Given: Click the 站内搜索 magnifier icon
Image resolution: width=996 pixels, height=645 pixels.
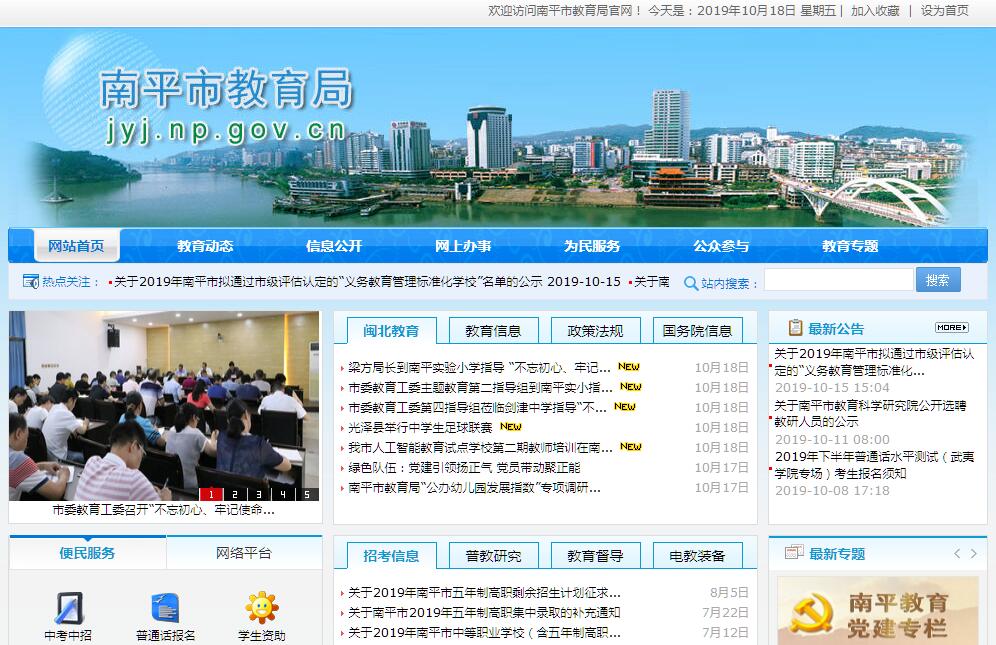Looking at the screenshot, I should [690, 283].
